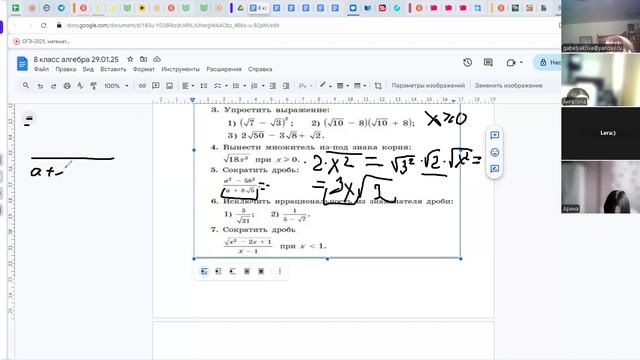Expand numbered list options arrow

[x=263, y=86]
